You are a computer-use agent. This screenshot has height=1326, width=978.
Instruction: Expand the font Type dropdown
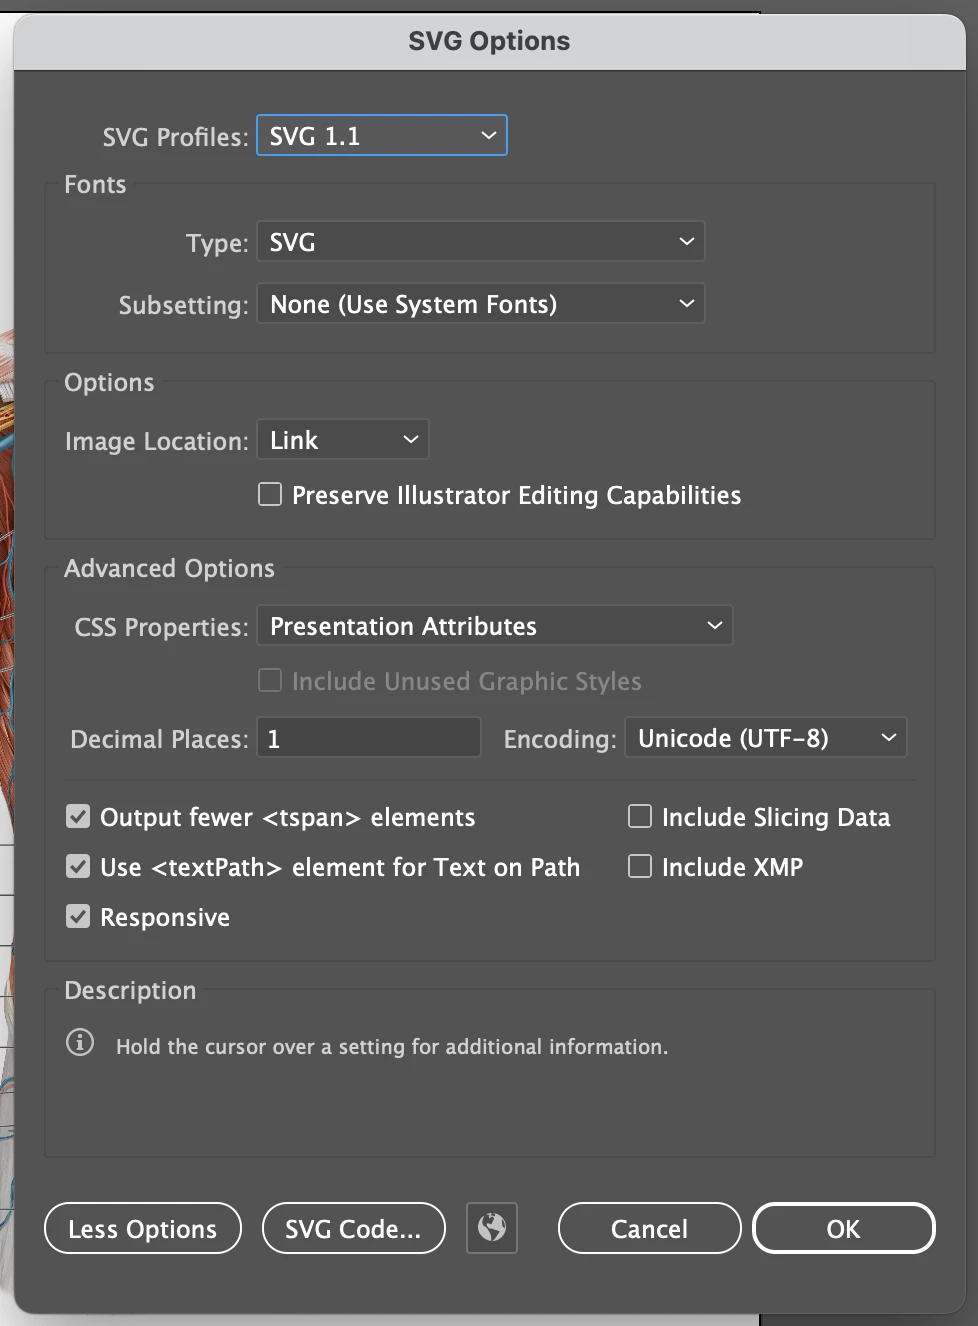481,242
